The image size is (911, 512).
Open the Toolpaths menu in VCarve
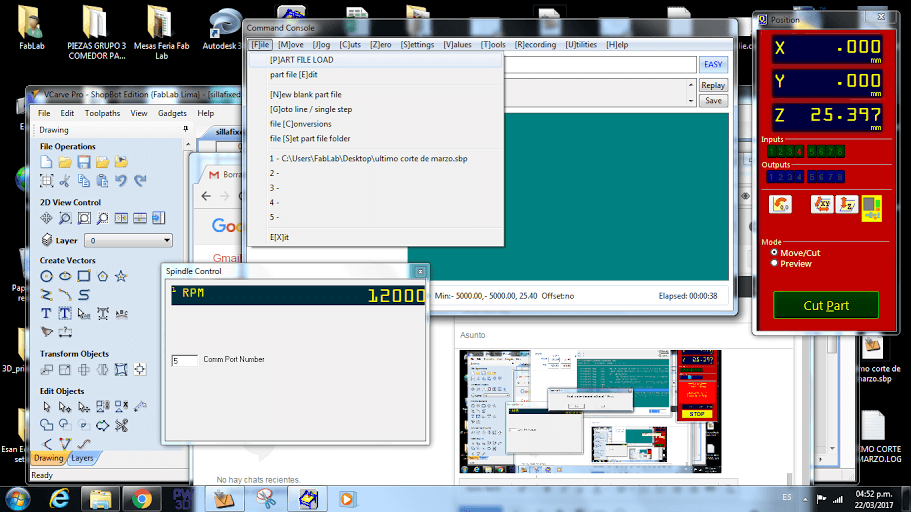pos(102,113)
